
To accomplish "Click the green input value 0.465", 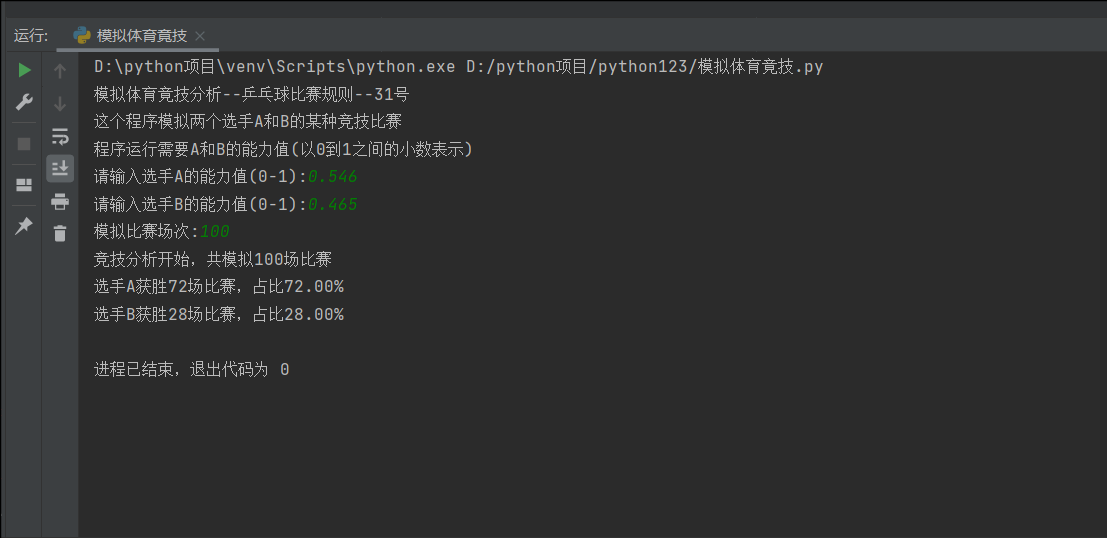I will 333,205.
